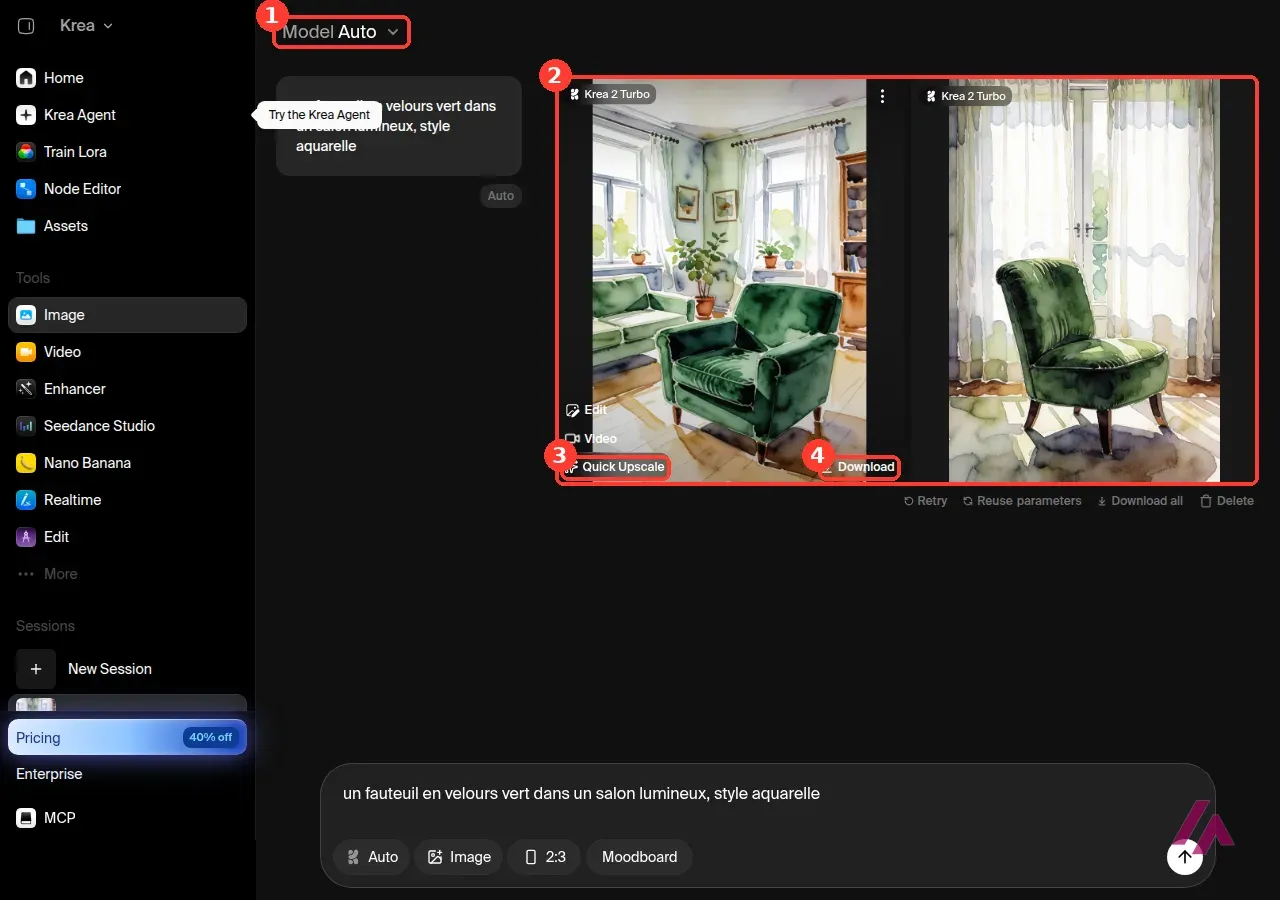Open the MCP page
The image size is (1280, 900).
[127, 818]
